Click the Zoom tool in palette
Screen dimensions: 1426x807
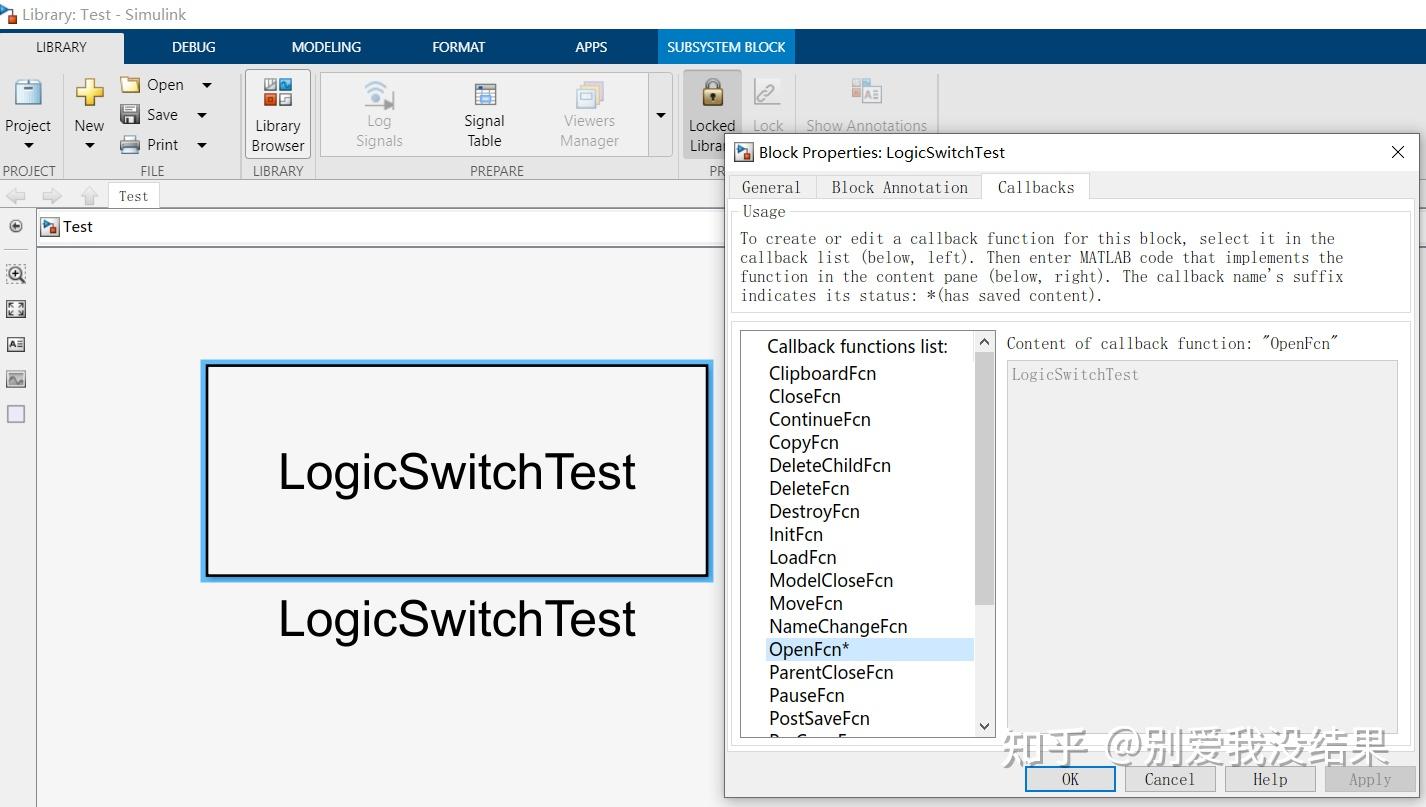point(16,274)
